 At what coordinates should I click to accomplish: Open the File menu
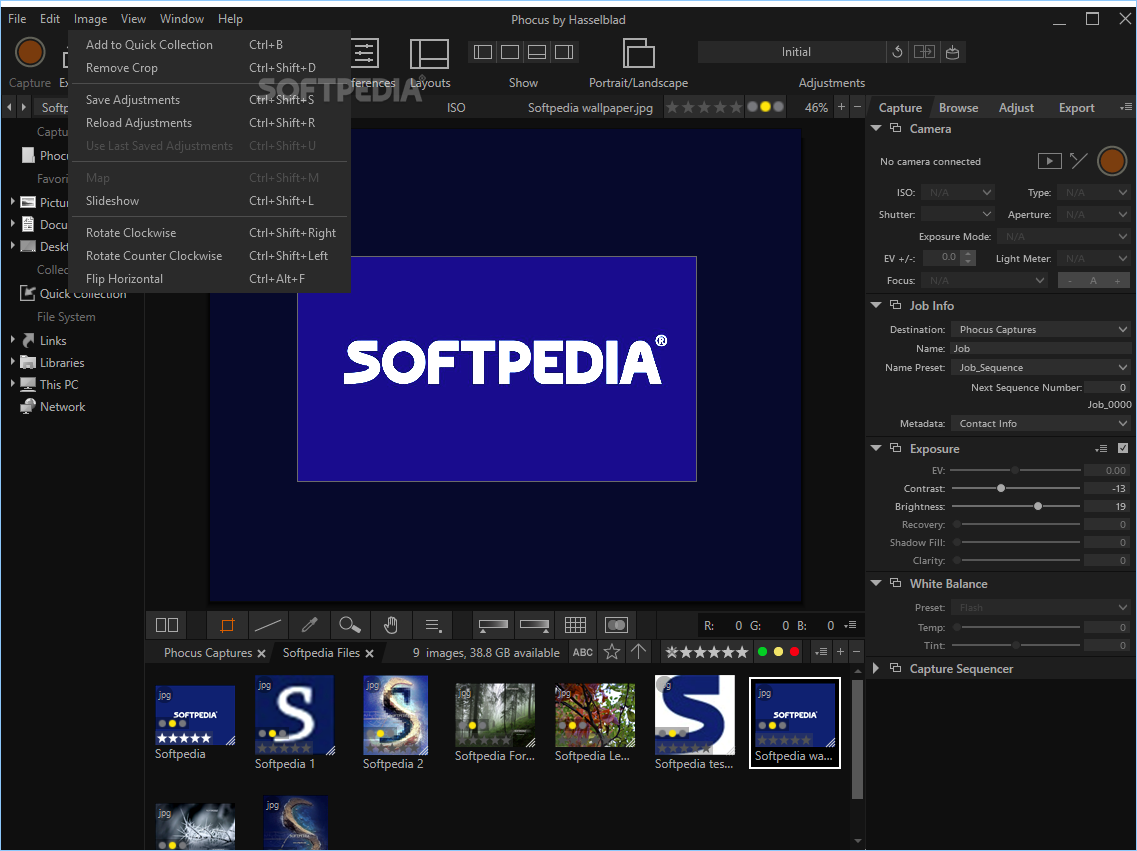pos(17,19)
